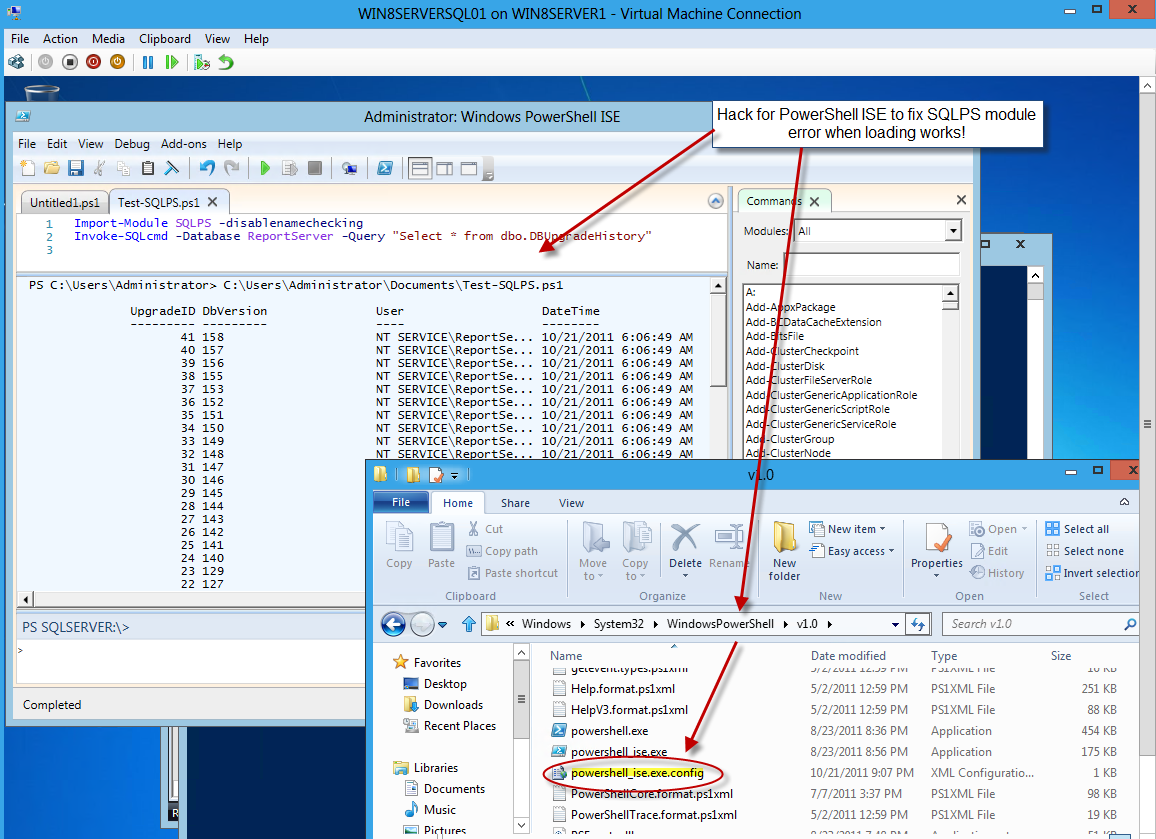Click System32 in the address breadcrumb
The width and height of the screenshot is (1156, 839).
[619, 624]
